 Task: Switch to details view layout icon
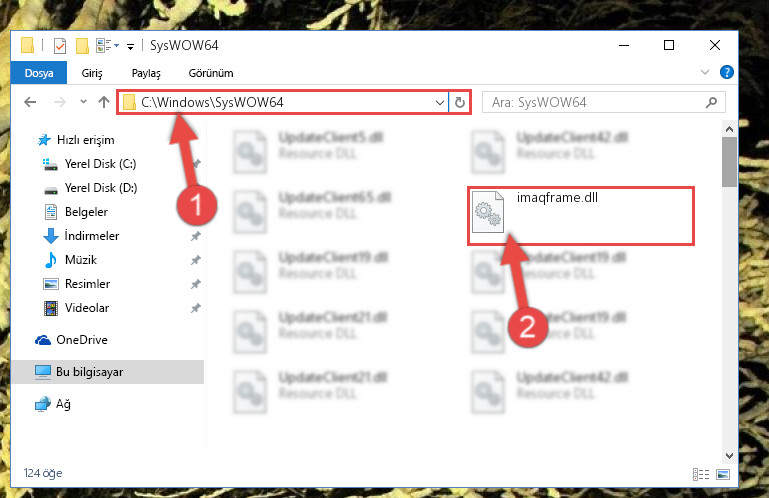[x=701, y=474]
